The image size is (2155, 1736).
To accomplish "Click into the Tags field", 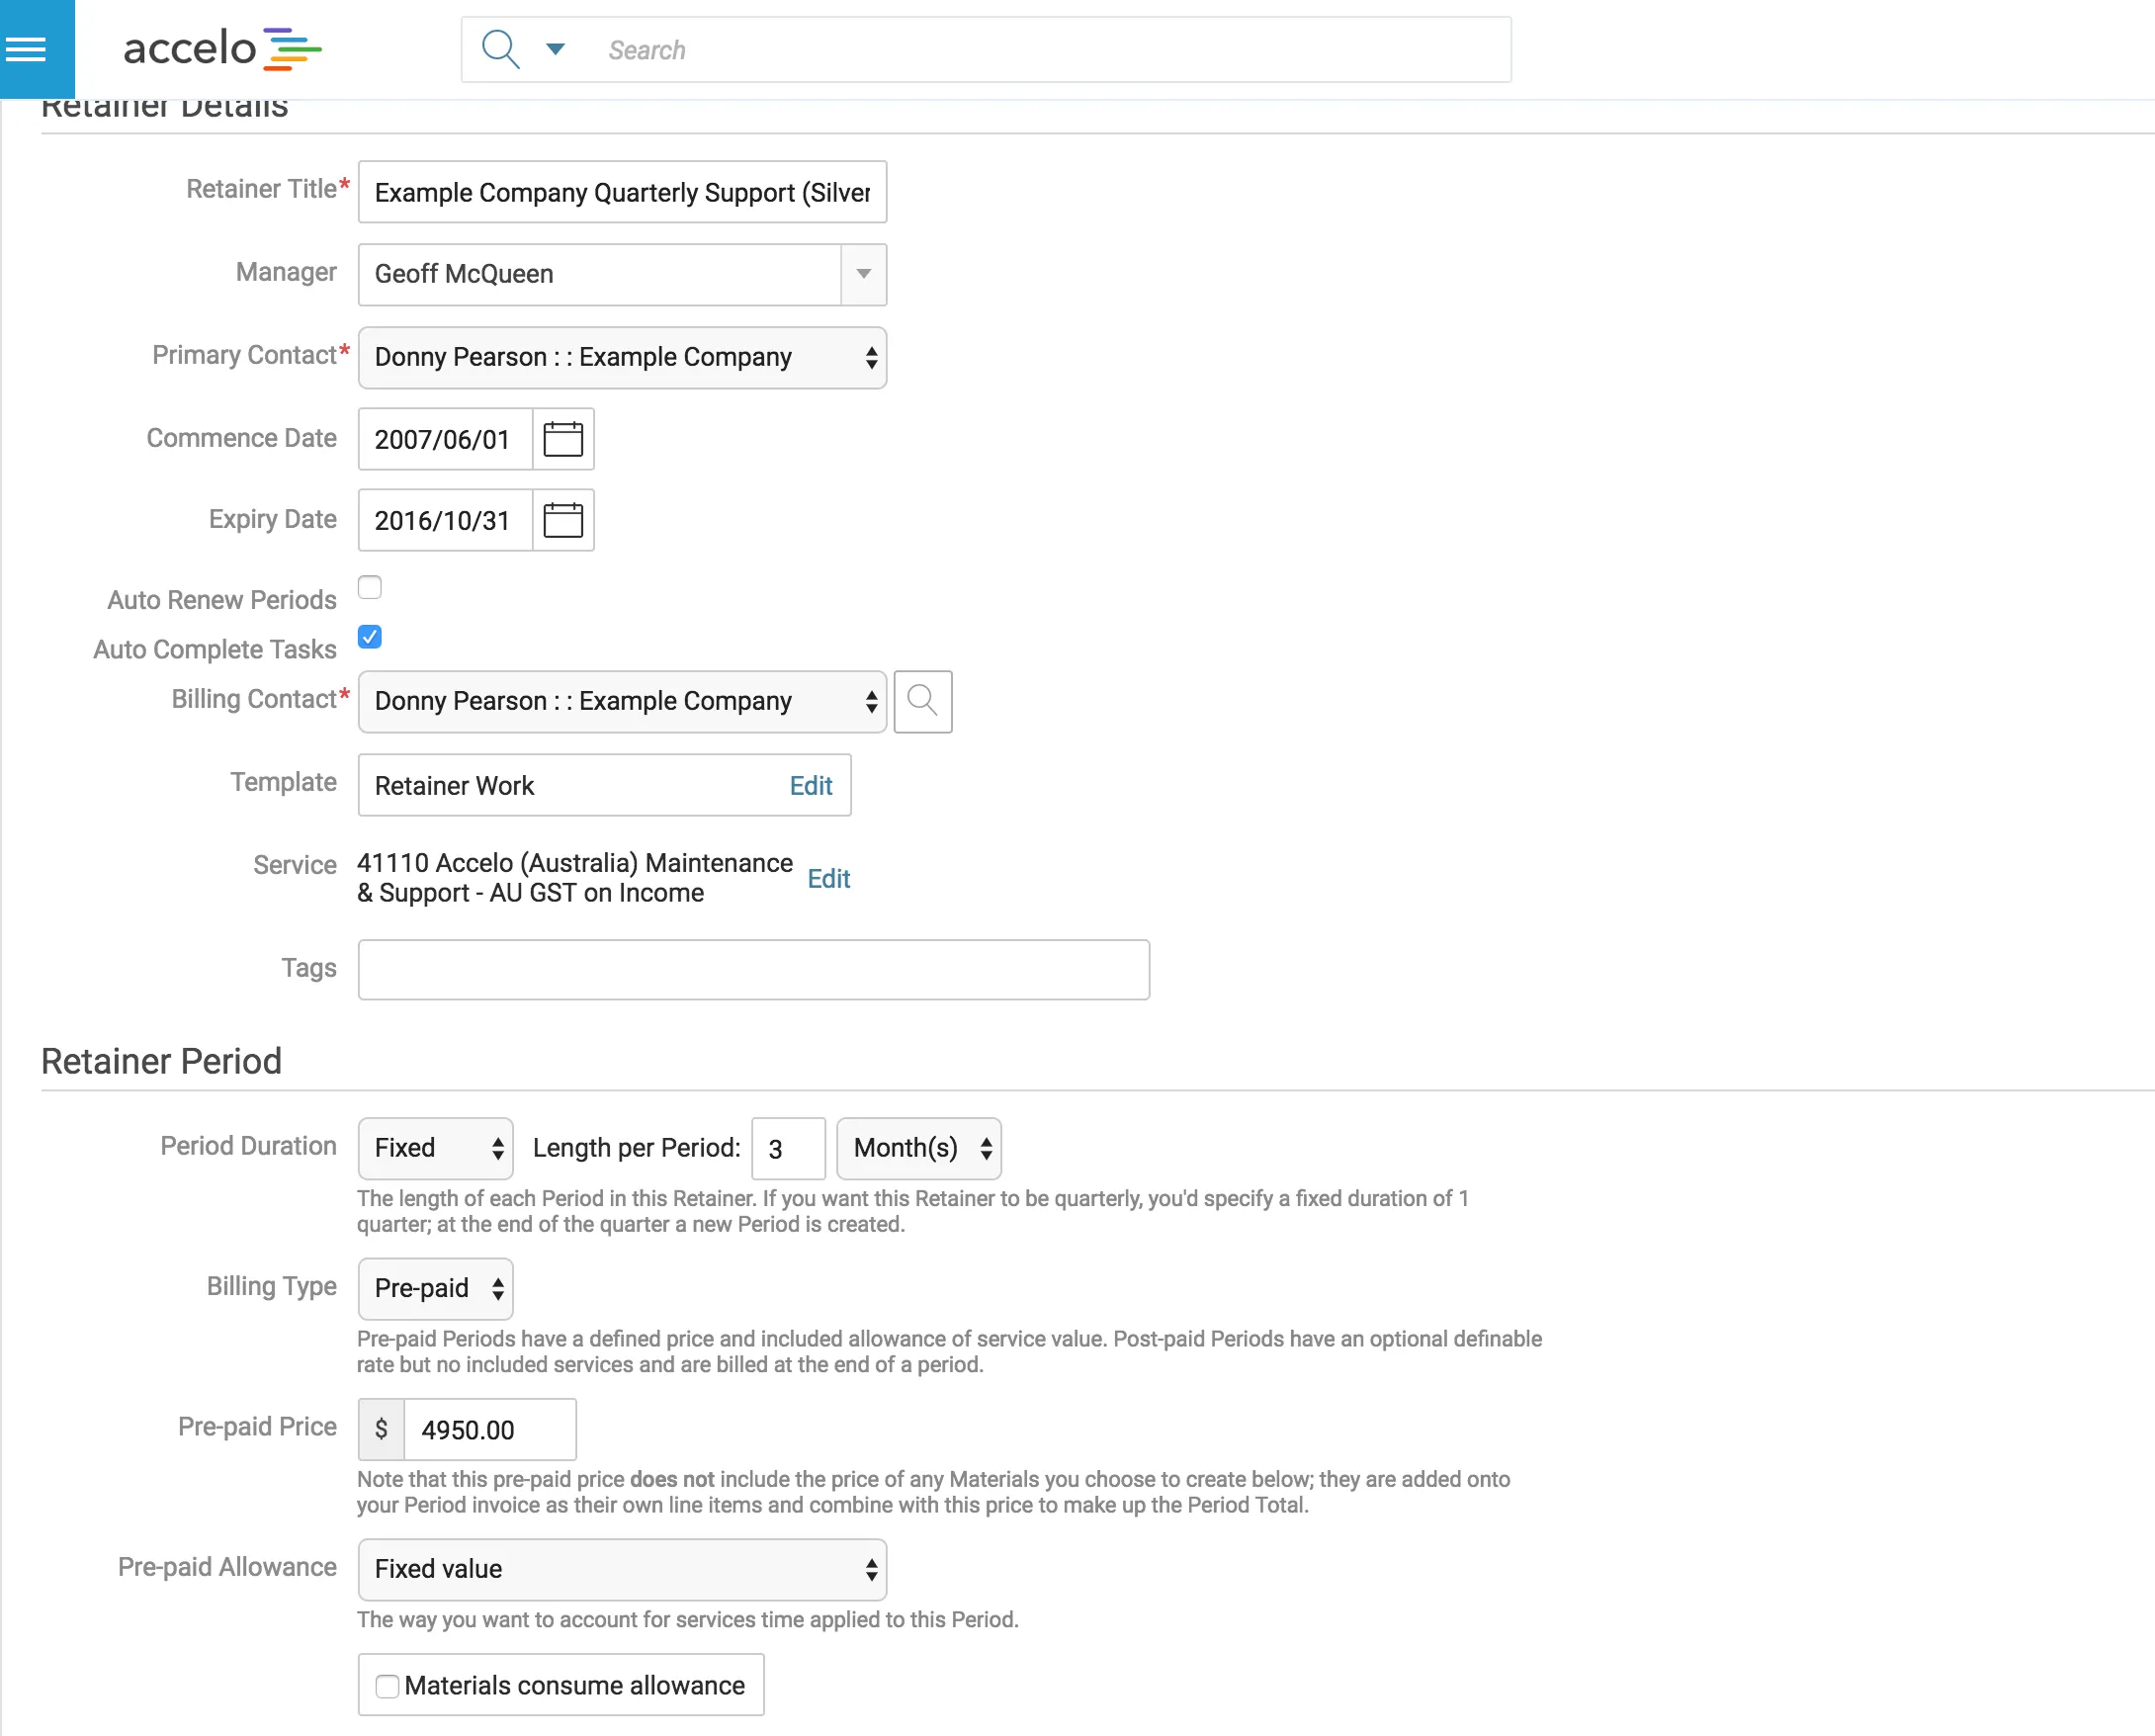I will point(753,969).
